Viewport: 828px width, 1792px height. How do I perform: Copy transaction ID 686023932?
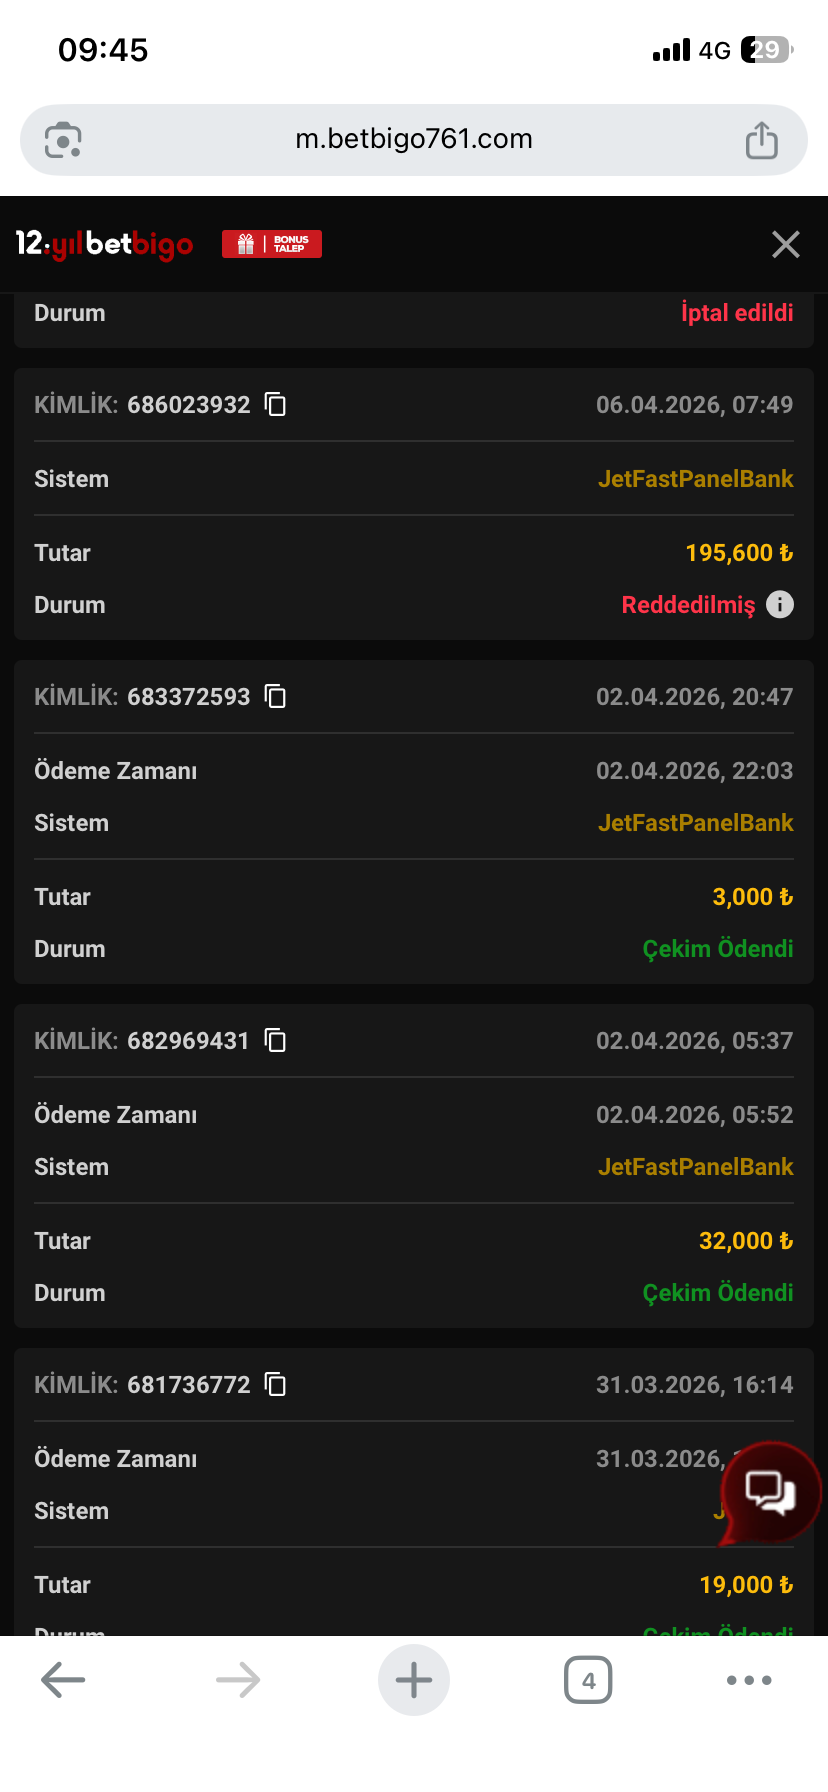(x=275, y=405)
